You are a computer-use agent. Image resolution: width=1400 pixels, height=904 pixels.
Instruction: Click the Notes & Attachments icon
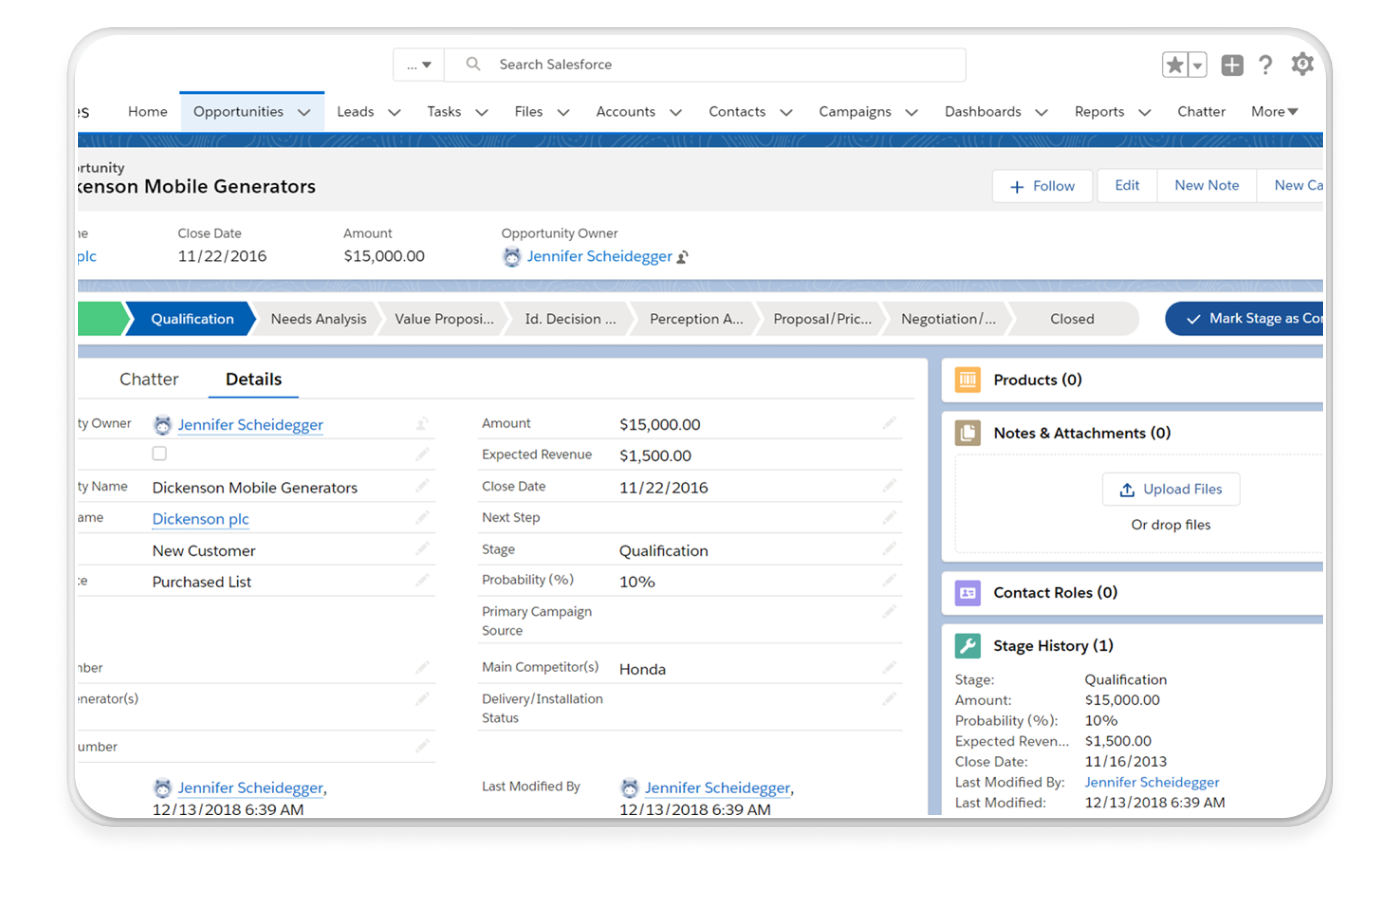[x=967, y=433]
